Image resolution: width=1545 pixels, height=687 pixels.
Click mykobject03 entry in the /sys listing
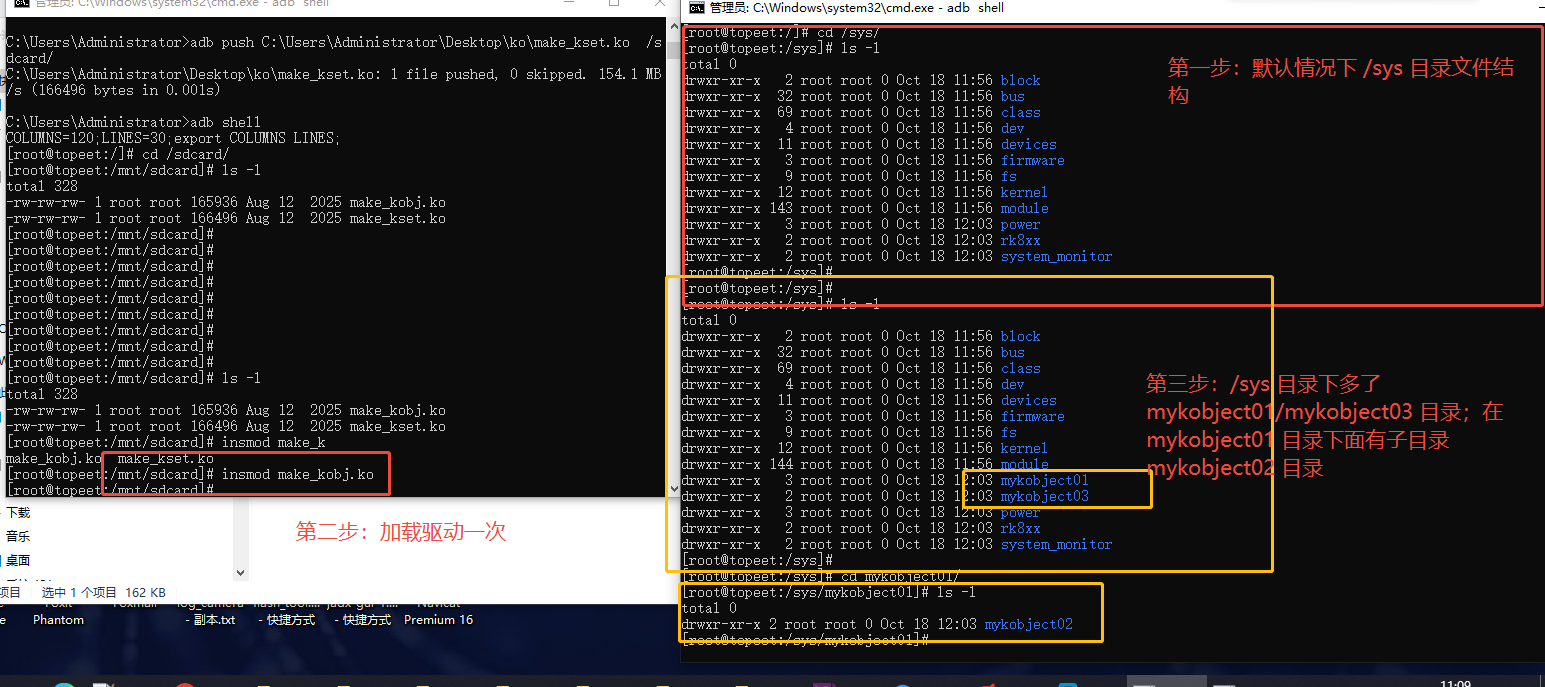[x=1044, y=496]
